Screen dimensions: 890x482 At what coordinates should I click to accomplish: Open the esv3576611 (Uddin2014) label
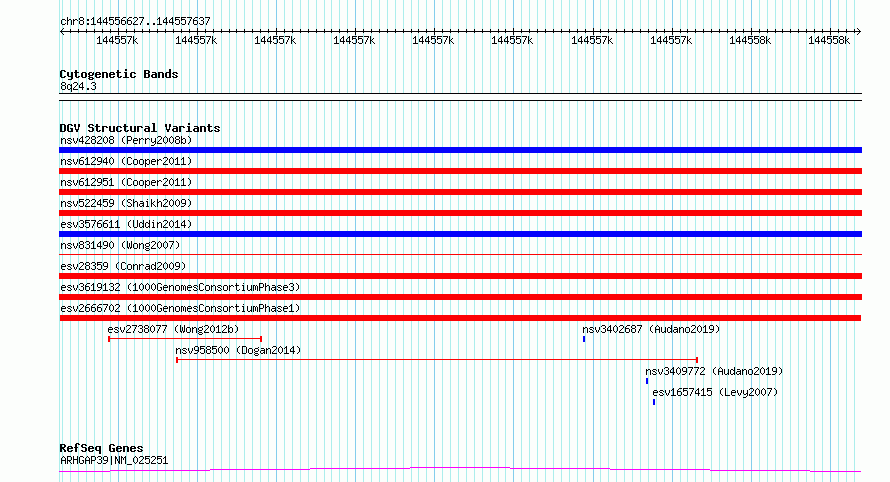click(126, 224)
